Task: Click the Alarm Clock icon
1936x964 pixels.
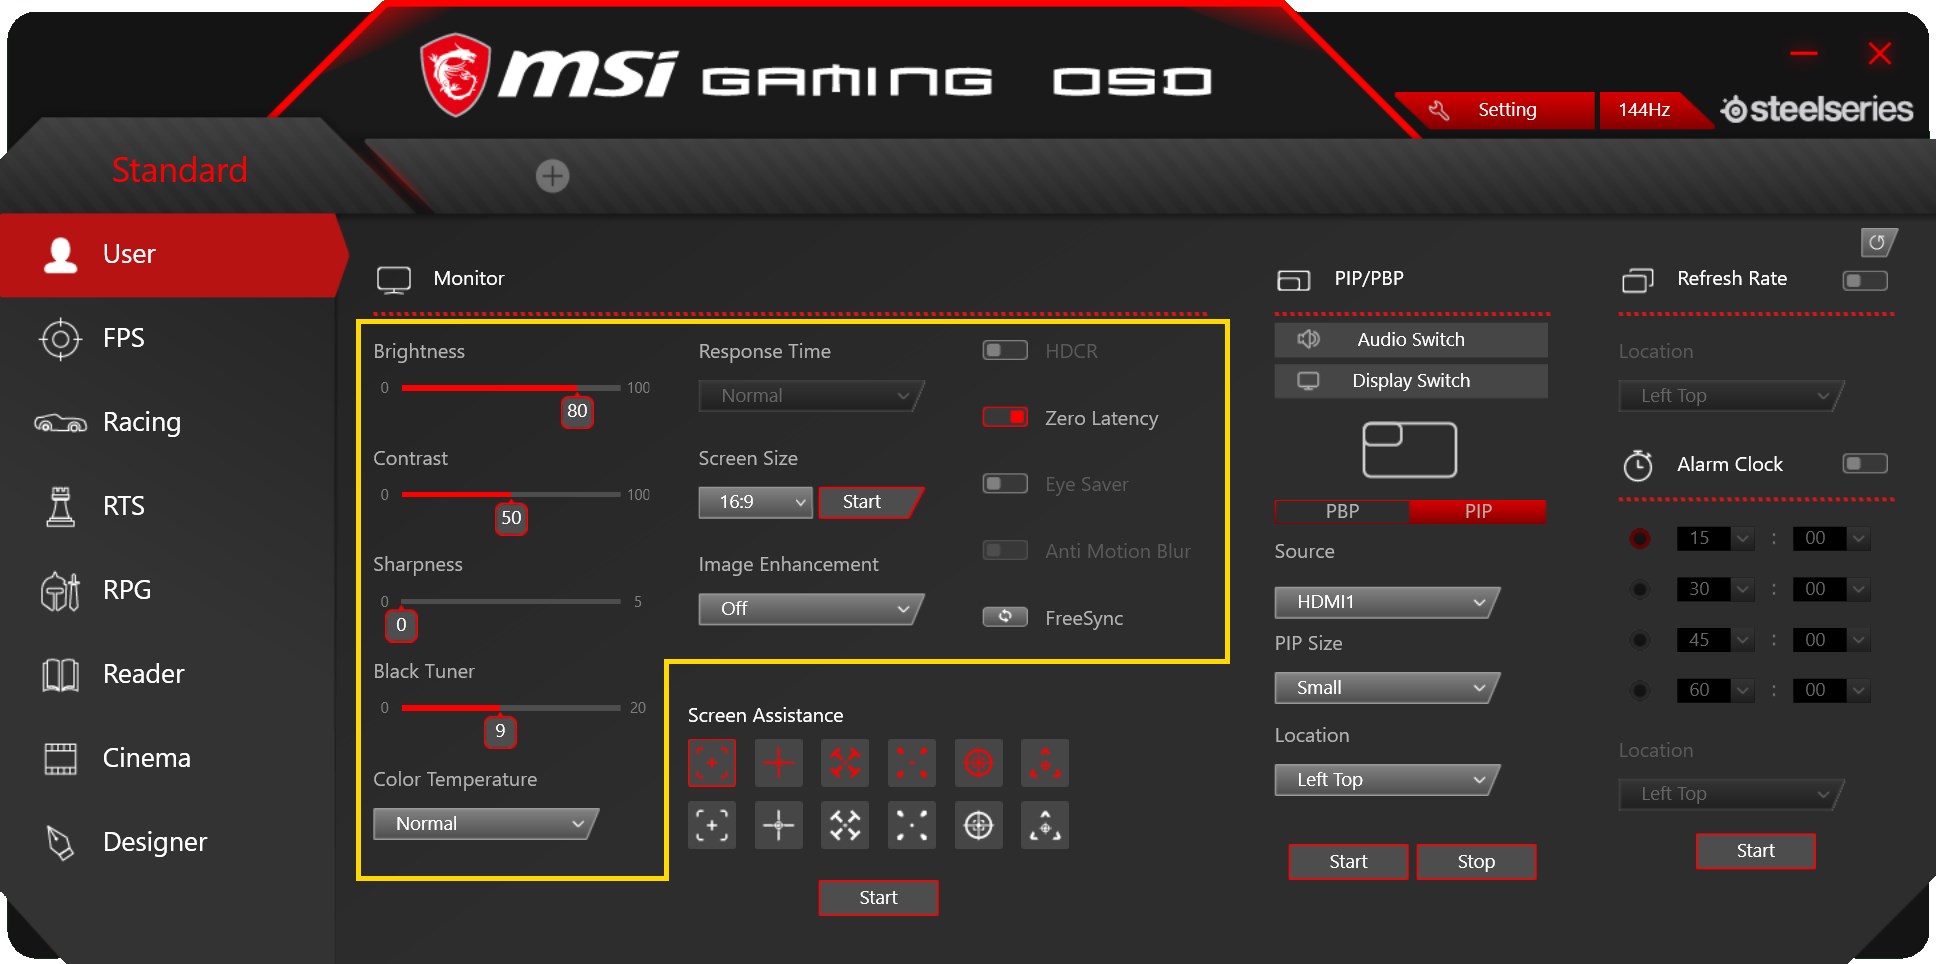Action: tap(1638, 465)
